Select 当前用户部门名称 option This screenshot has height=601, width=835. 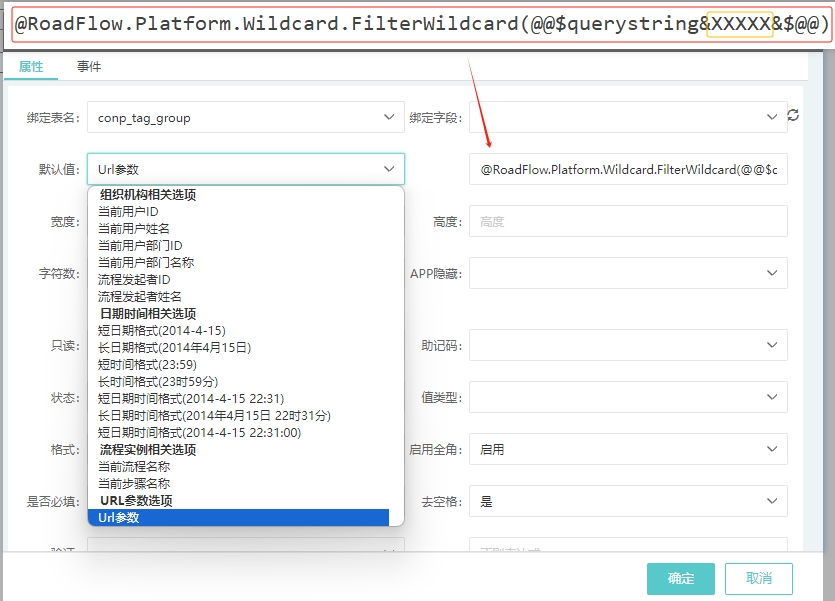click(238, 262)
